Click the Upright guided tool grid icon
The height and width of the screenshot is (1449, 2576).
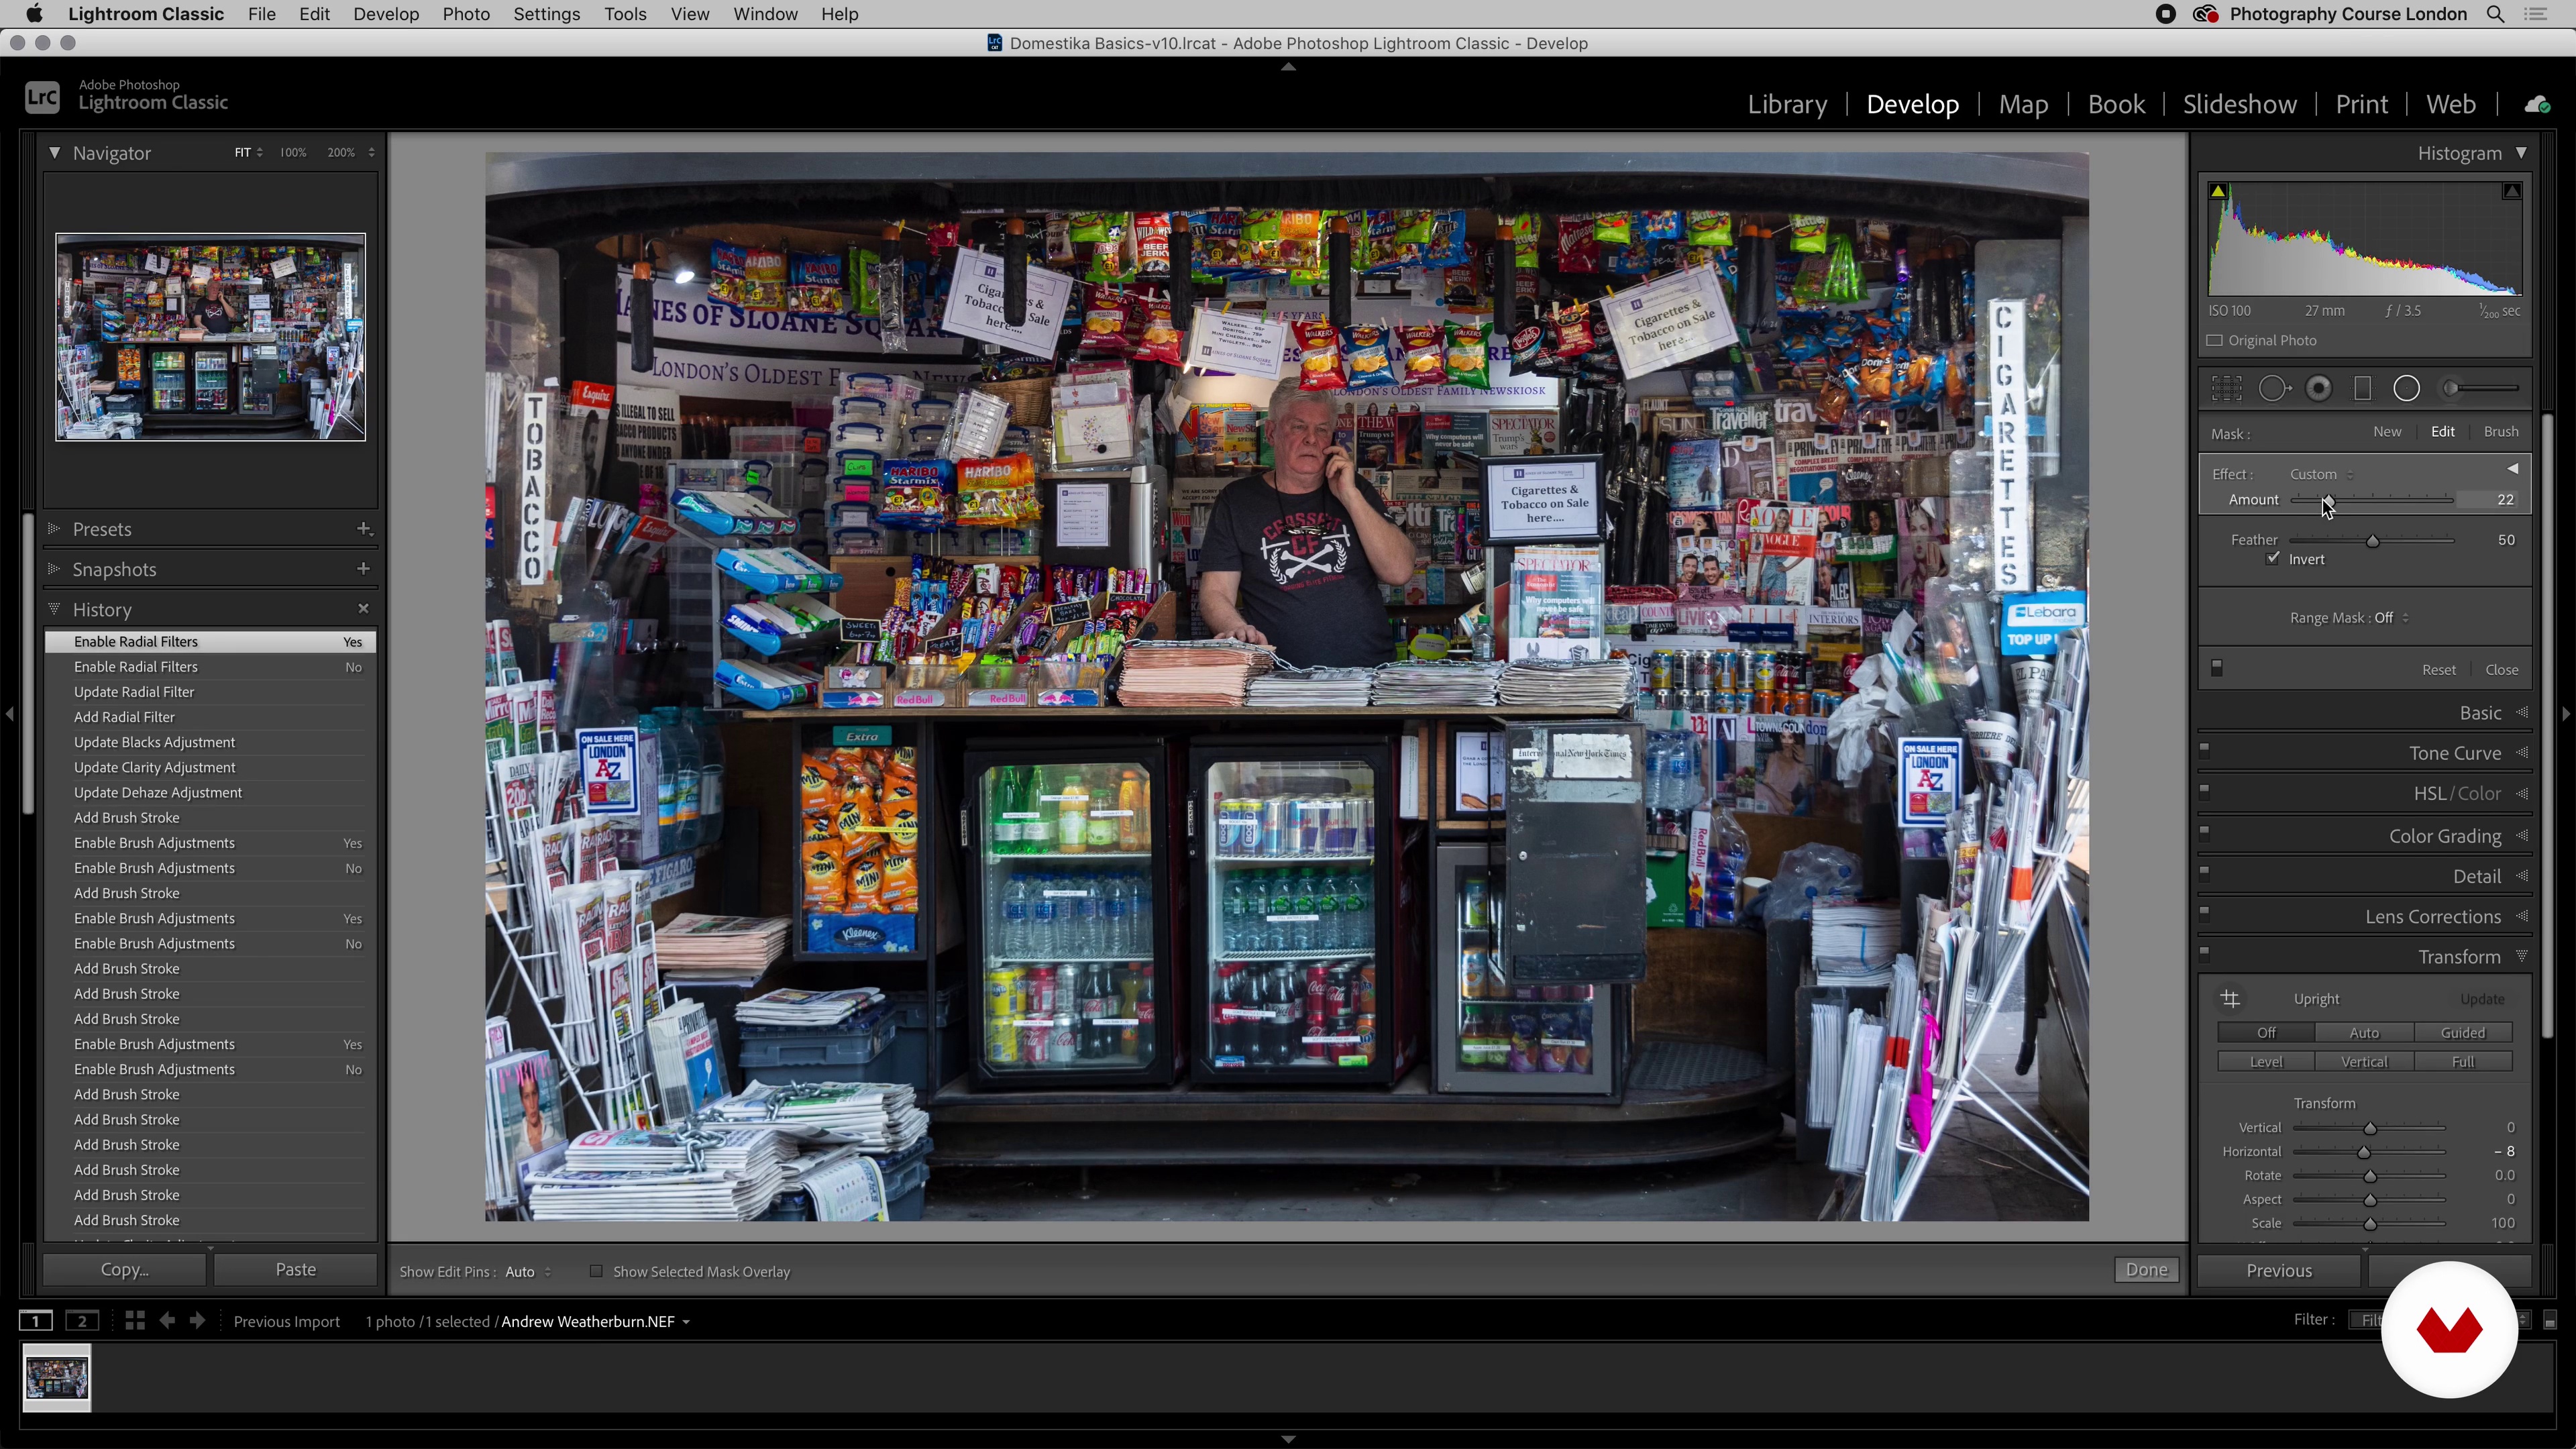pyautogui.click(x=2231, y=999)
